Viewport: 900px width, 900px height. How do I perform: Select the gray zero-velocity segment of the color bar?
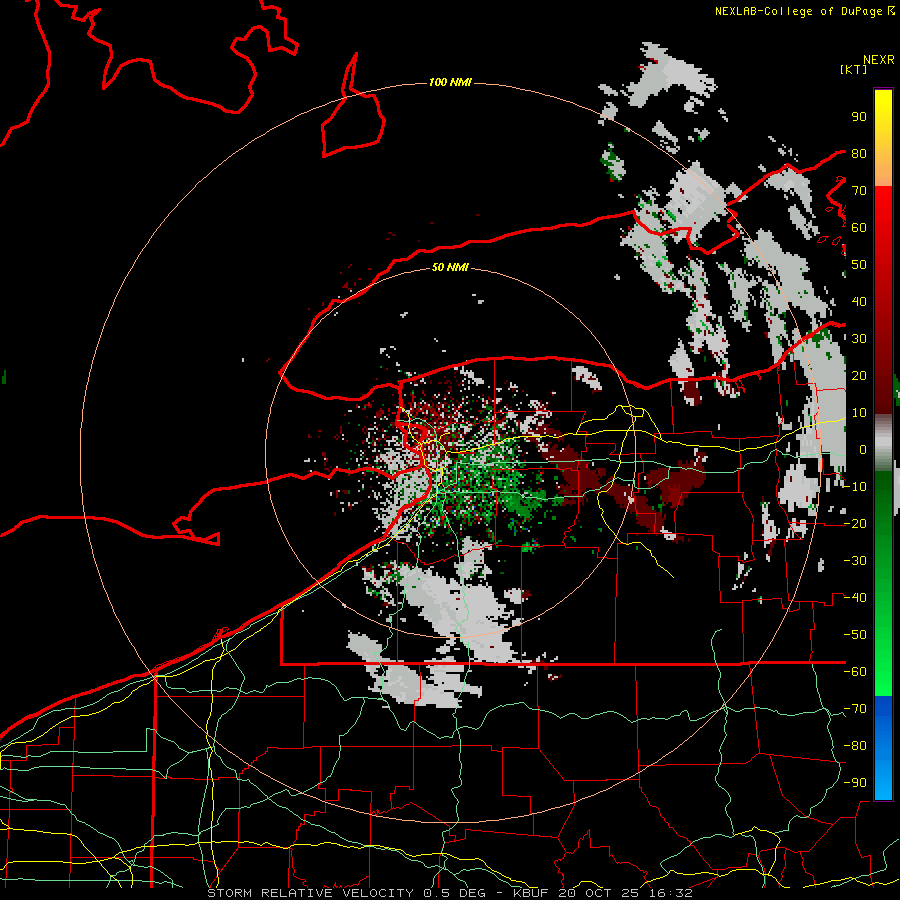coord(883,443)
